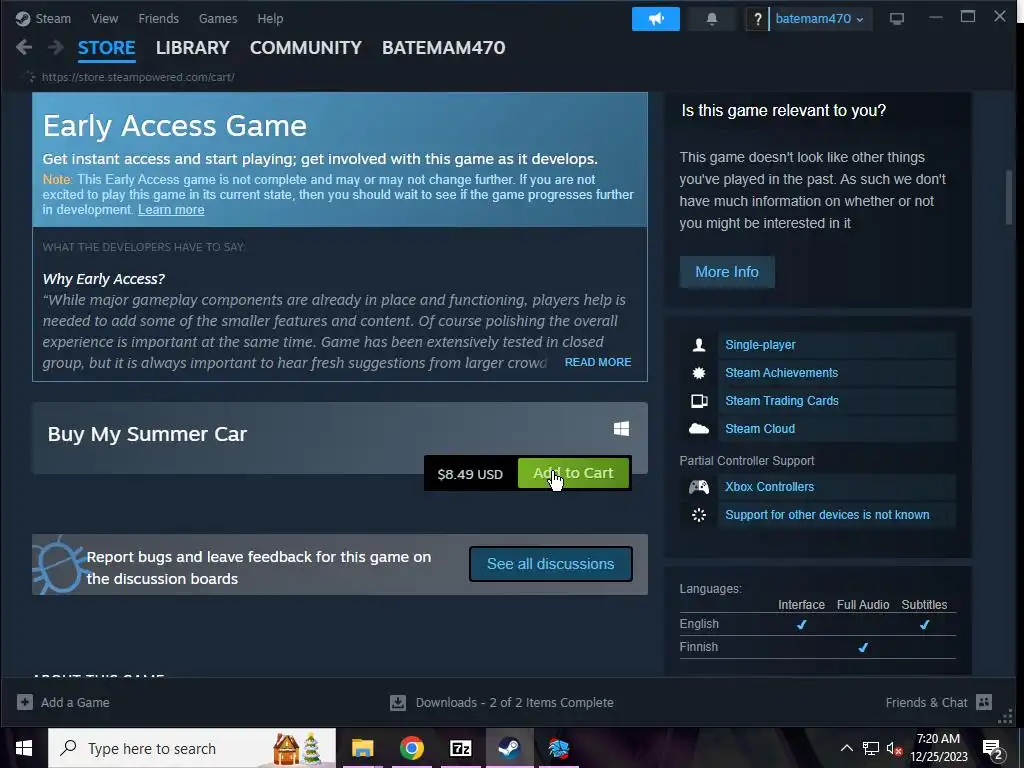Expand developer text with READ MORE
1024x768 pixels.
[598, 362]
